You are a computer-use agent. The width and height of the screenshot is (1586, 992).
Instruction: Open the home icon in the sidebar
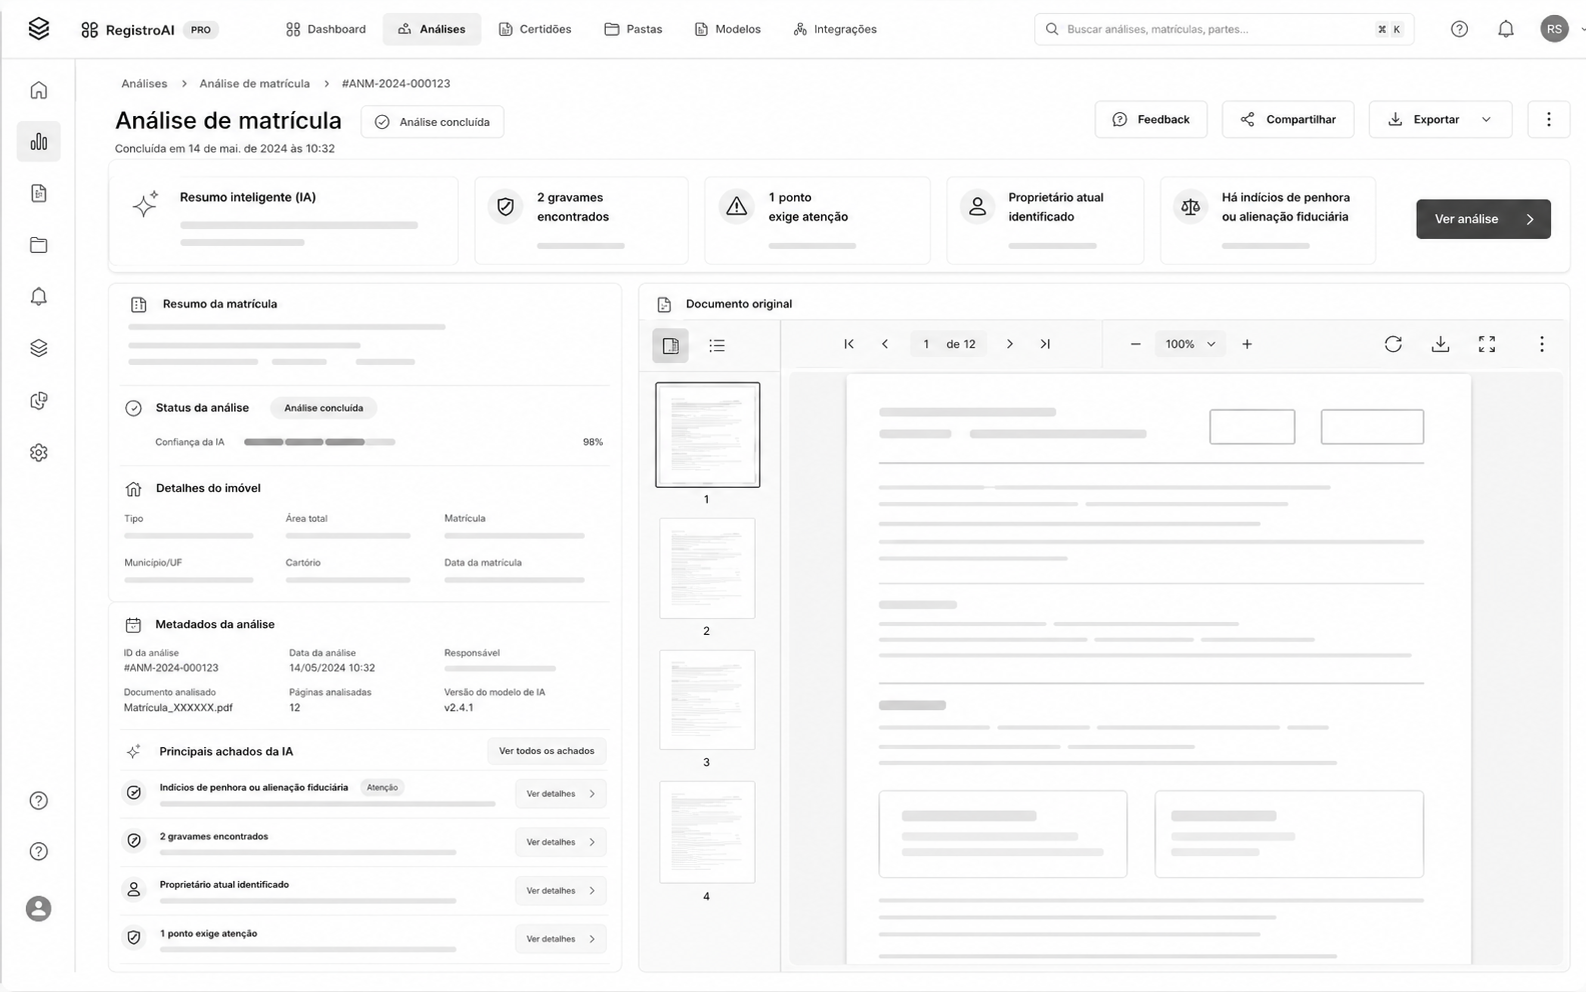pyautogui.click(x=38, y=90)
